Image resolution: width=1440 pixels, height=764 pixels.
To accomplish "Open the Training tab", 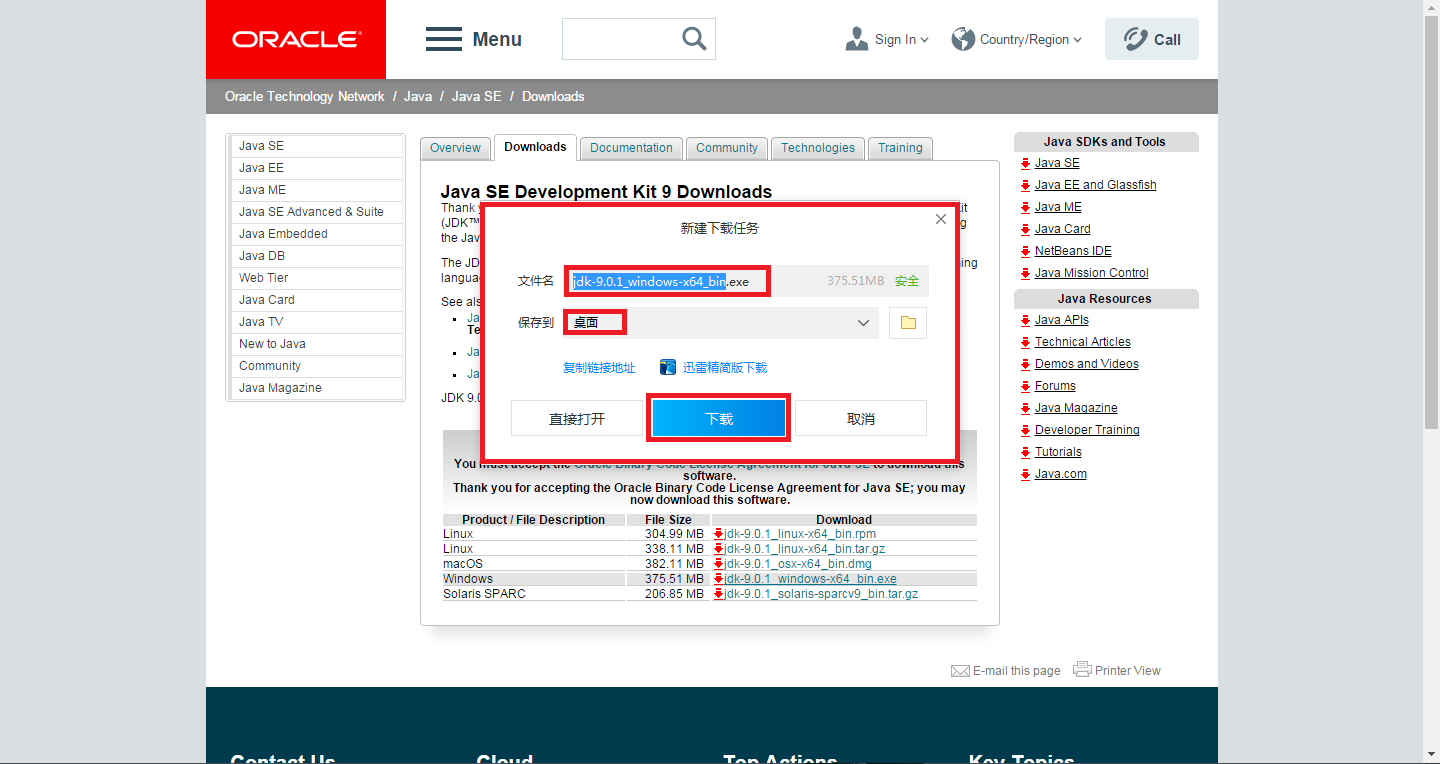I will [900, 148].
